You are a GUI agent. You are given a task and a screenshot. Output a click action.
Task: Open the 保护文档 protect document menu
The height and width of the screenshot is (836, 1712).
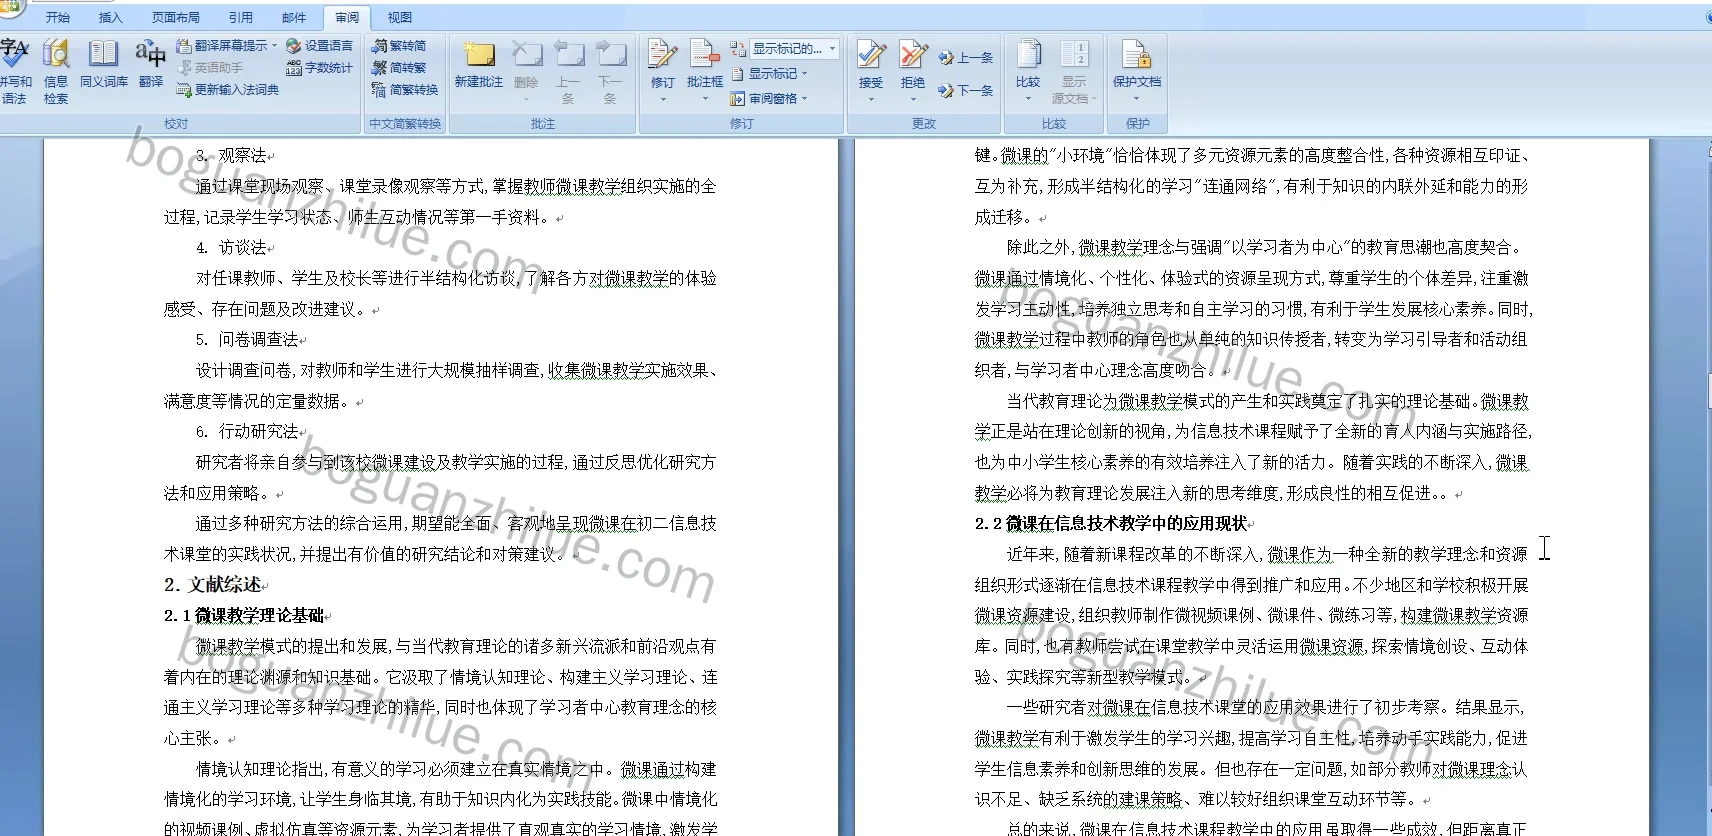pyautogui.click(x=1137, y=70)
